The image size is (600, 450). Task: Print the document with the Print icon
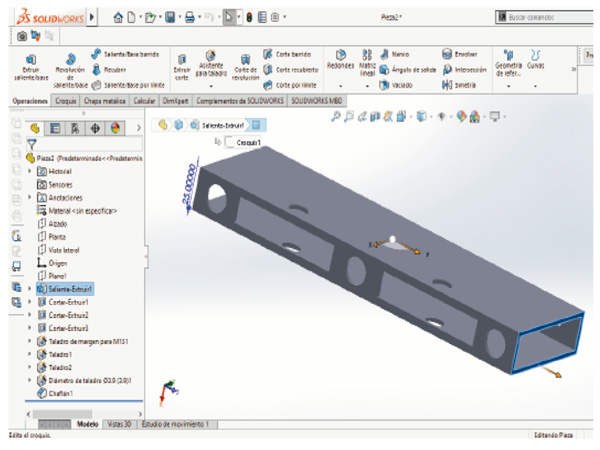(x=190, y=17)
